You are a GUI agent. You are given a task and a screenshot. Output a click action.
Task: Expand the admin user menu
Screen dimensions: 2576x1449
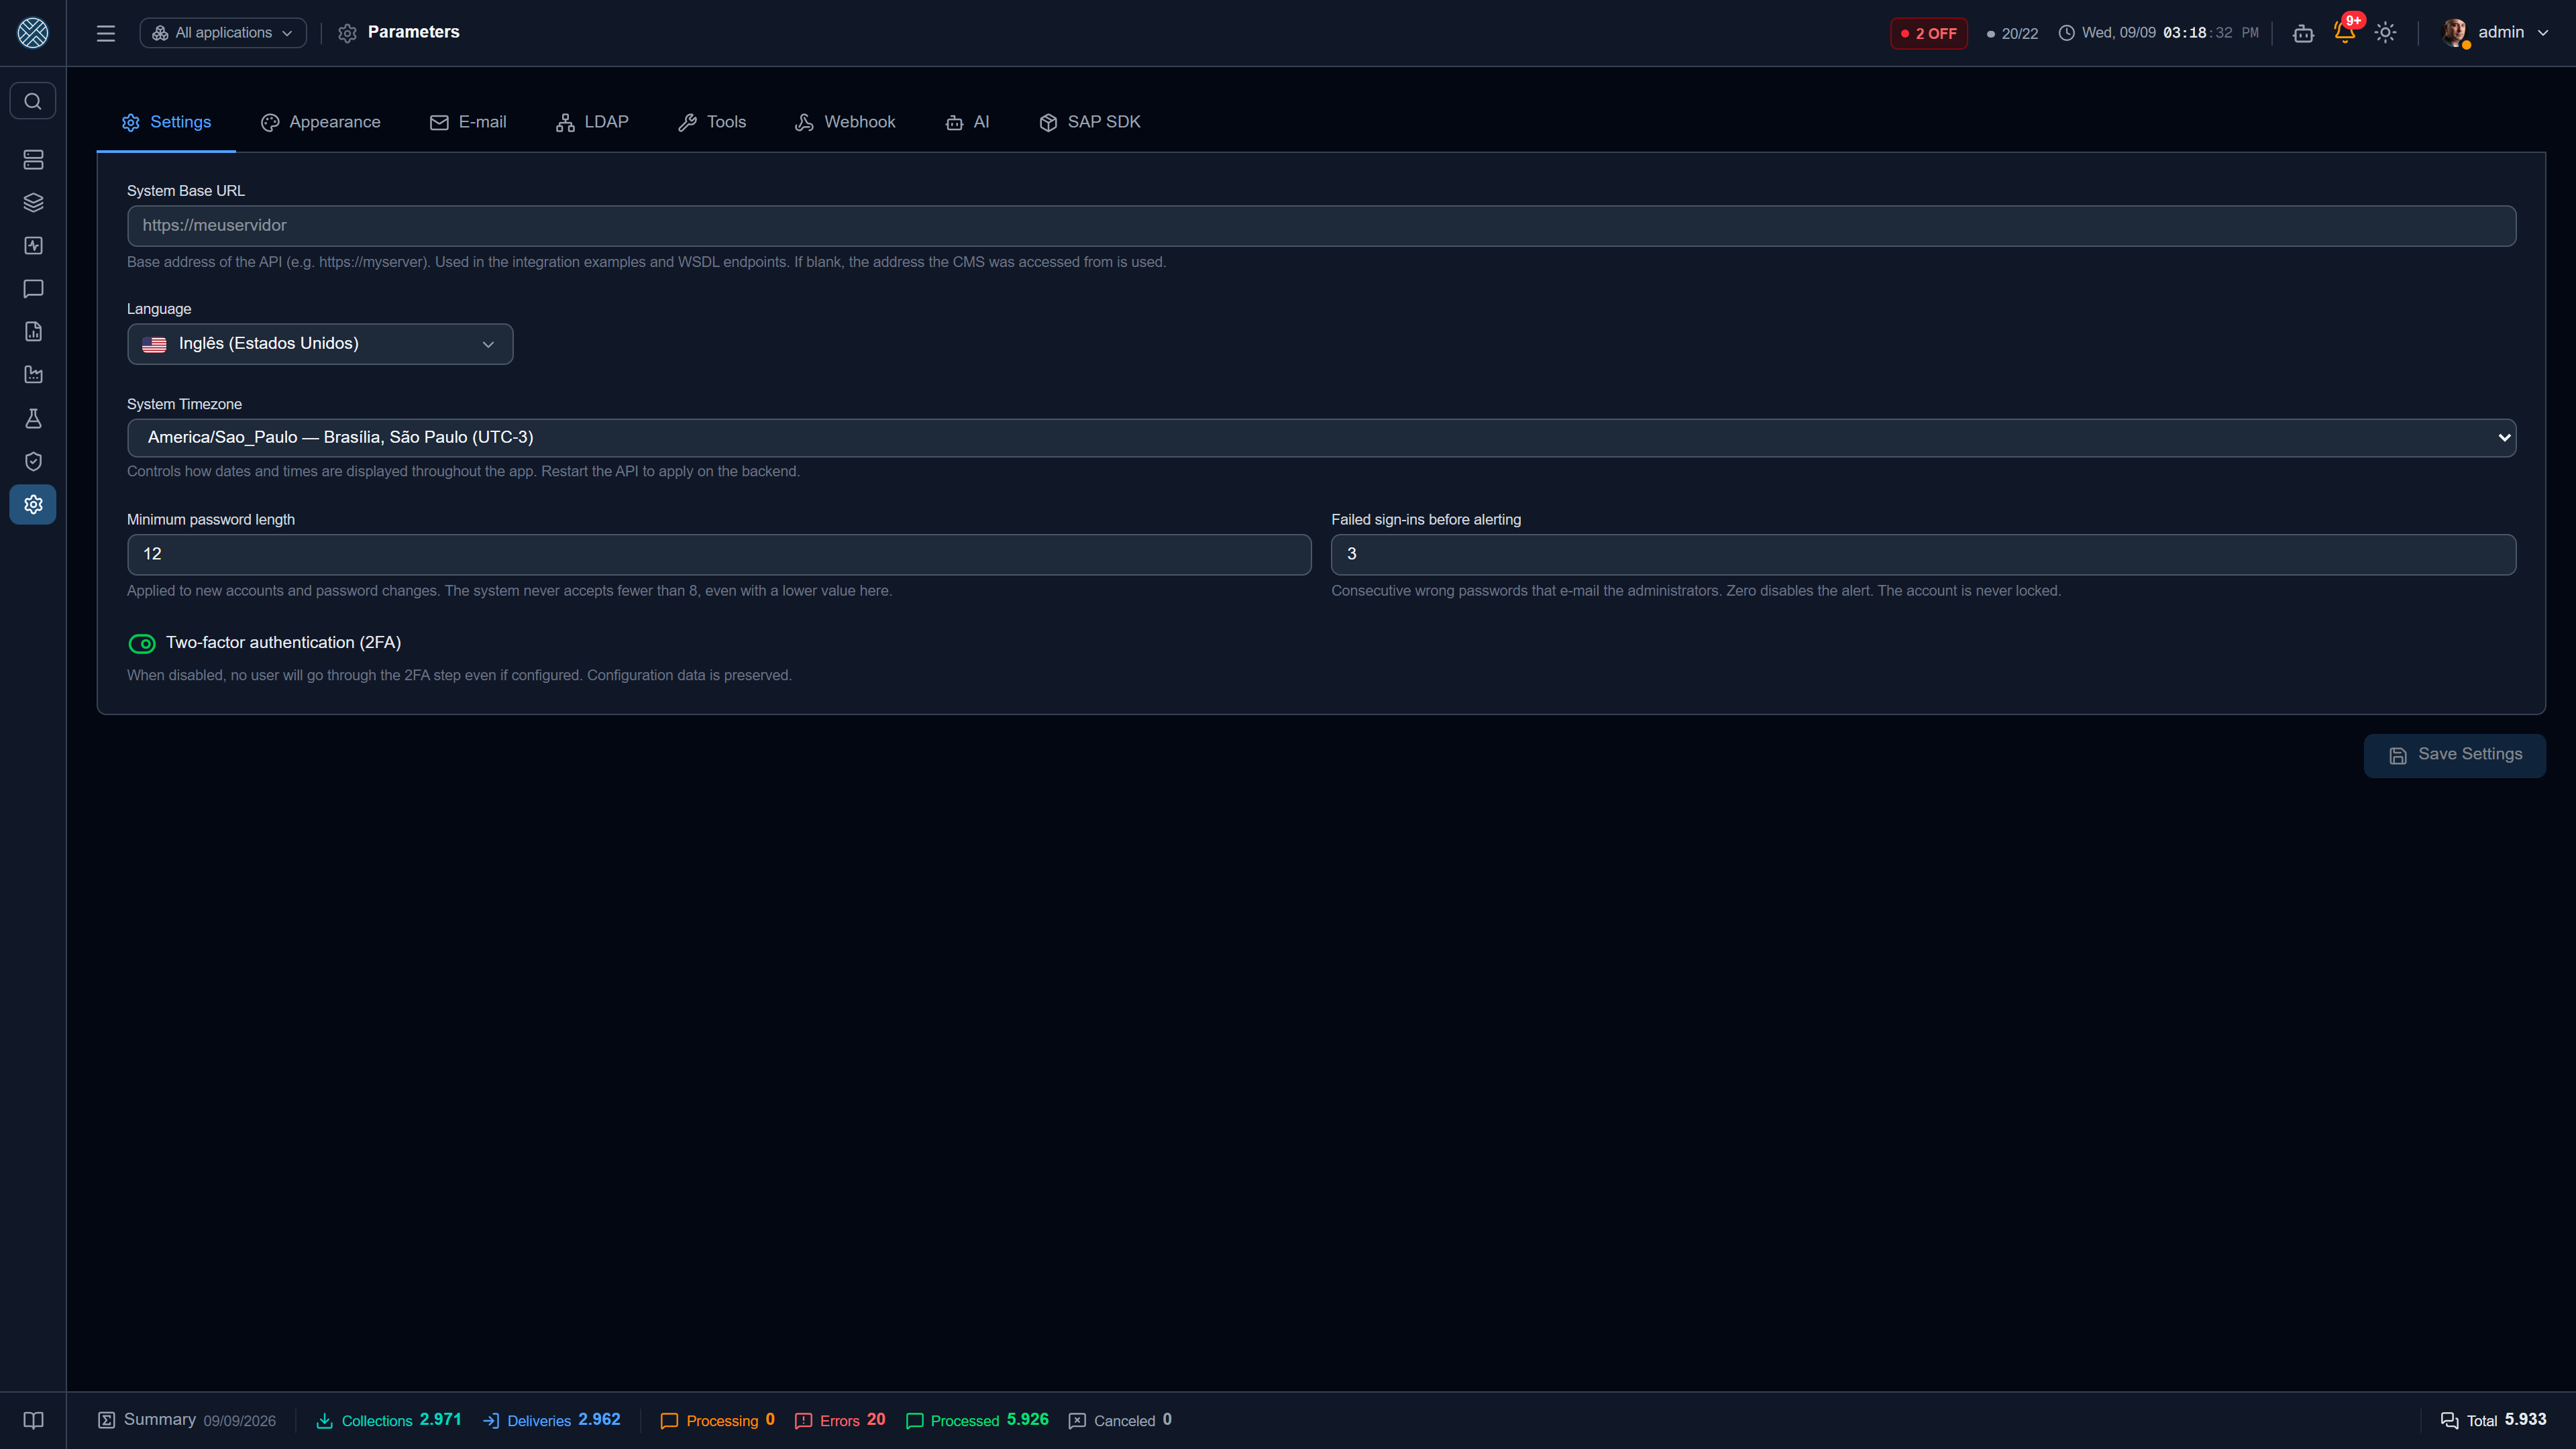(x=2497, y=33)
